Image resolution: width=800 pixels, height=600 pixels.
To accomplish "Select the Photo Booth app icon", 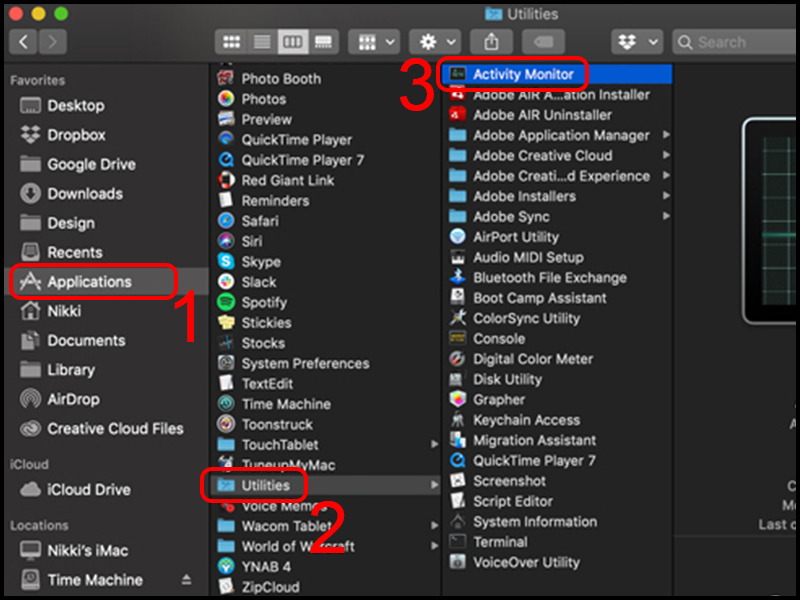I will (x=226, y=78).
